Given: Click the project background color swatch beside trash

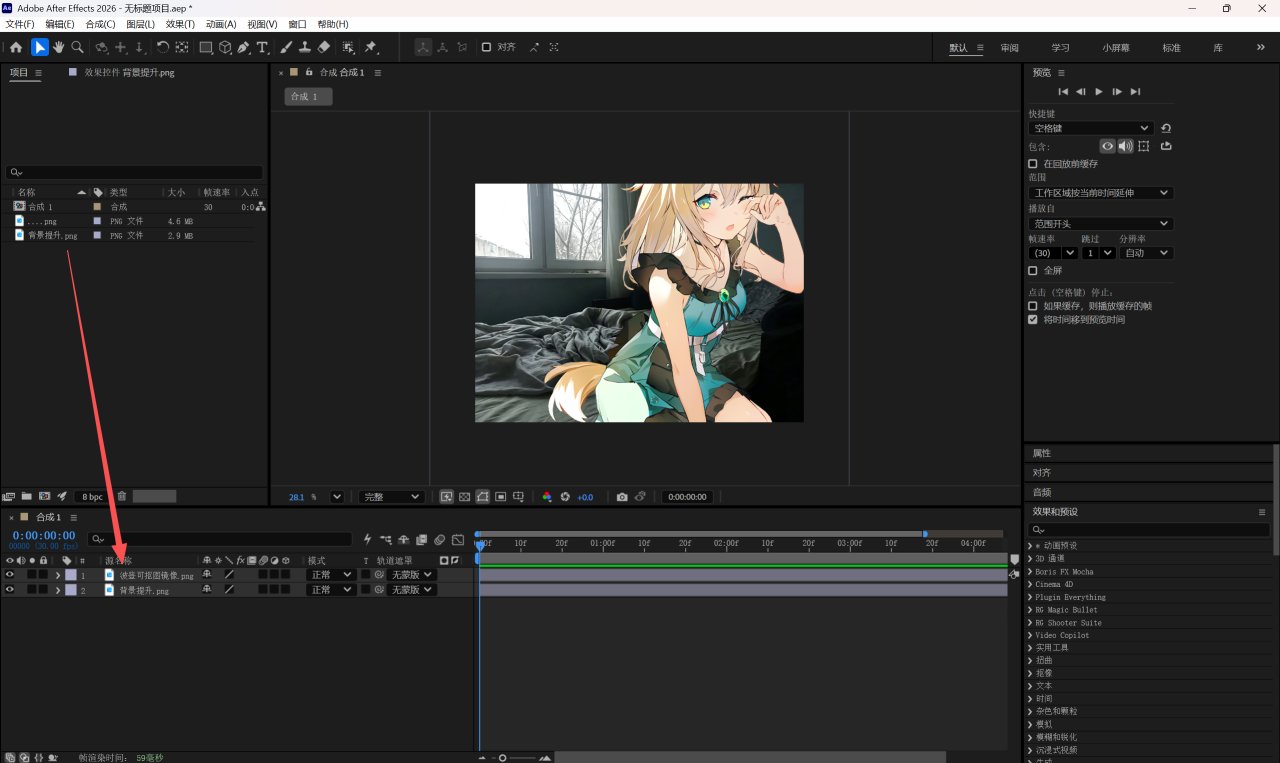Looking at the screenshot, I should [x=155, y=496].
